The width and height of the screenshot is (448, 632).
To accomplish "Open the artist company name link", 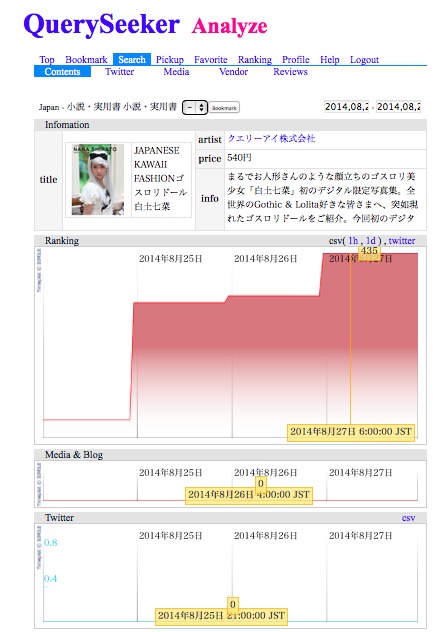I will coord(271,139).
